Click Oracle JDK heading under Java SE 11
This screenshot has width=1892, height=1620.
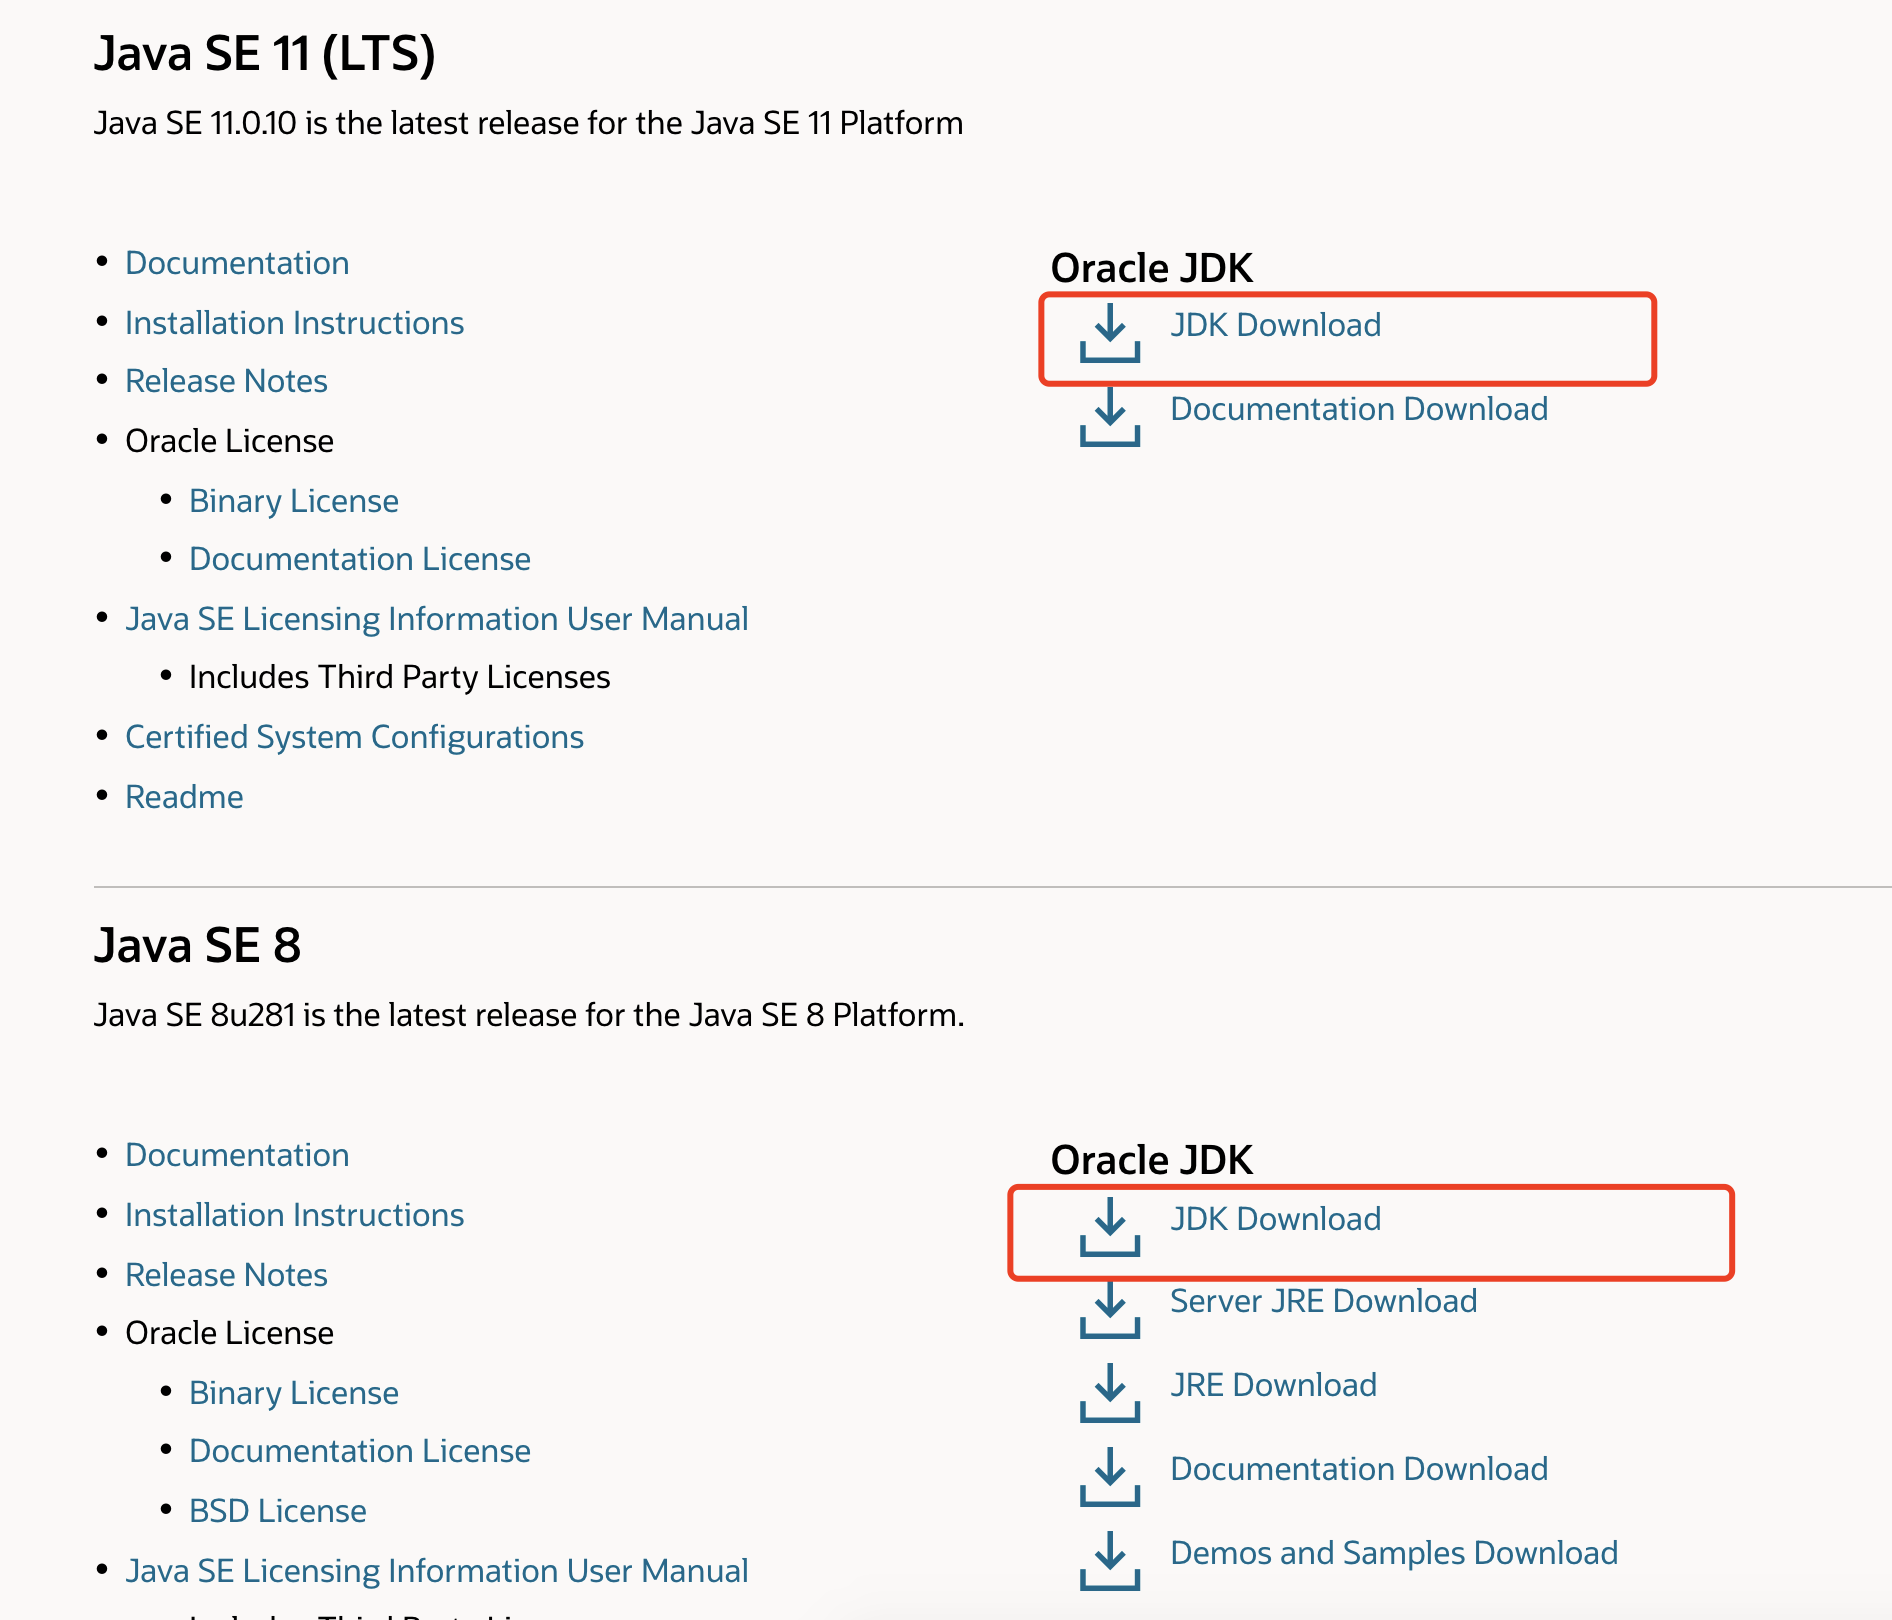click(1151, 268)
